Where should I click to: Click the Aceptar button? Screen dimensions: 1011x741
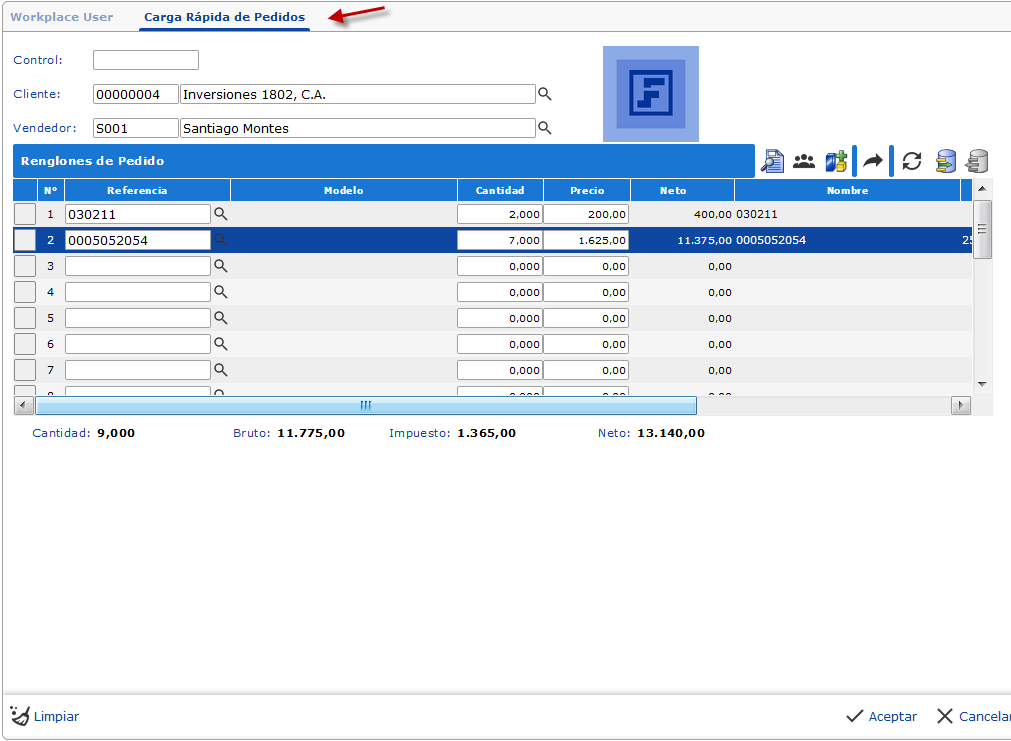[881, 716]
